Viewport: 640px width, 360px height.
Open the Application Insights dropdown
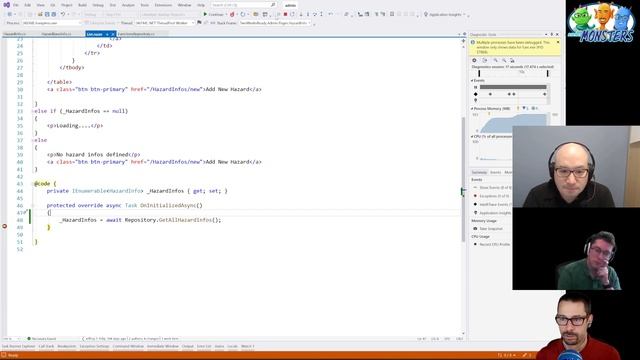[445, 14]
